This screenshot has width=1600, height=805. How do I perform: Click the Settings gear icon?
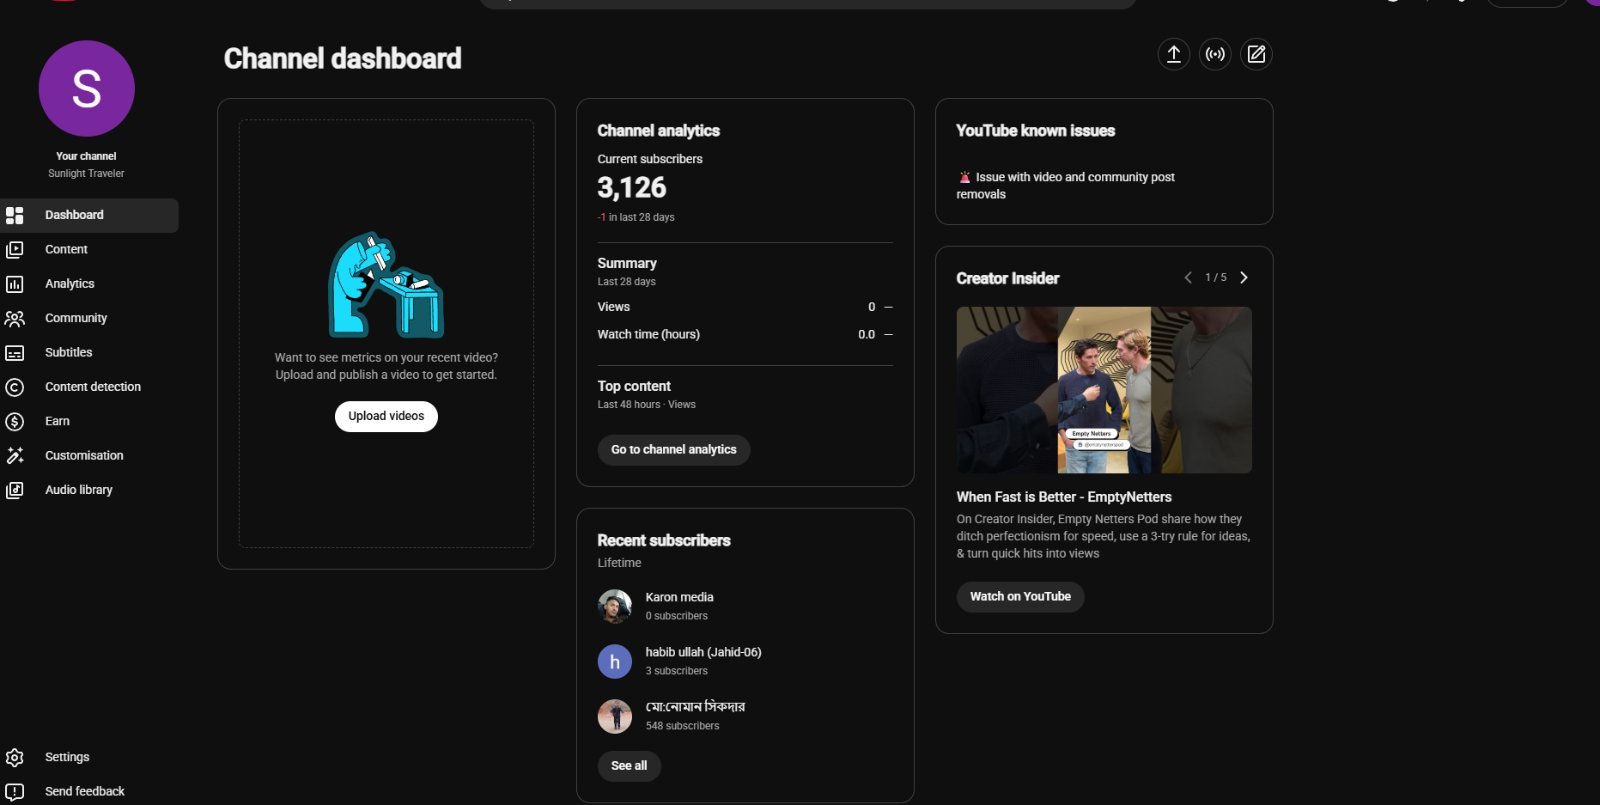click(15, 757)
